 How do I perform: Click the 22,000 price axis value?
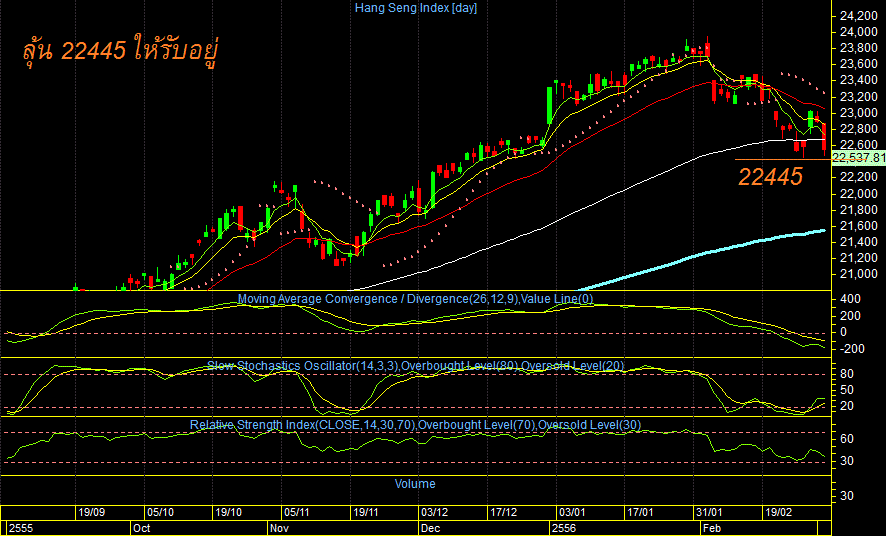tap(858, 194)
